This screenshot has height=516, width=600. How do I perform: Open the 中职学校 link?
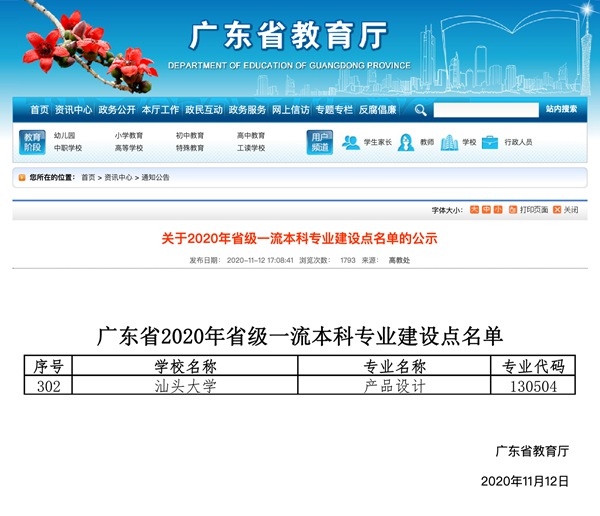68,148
